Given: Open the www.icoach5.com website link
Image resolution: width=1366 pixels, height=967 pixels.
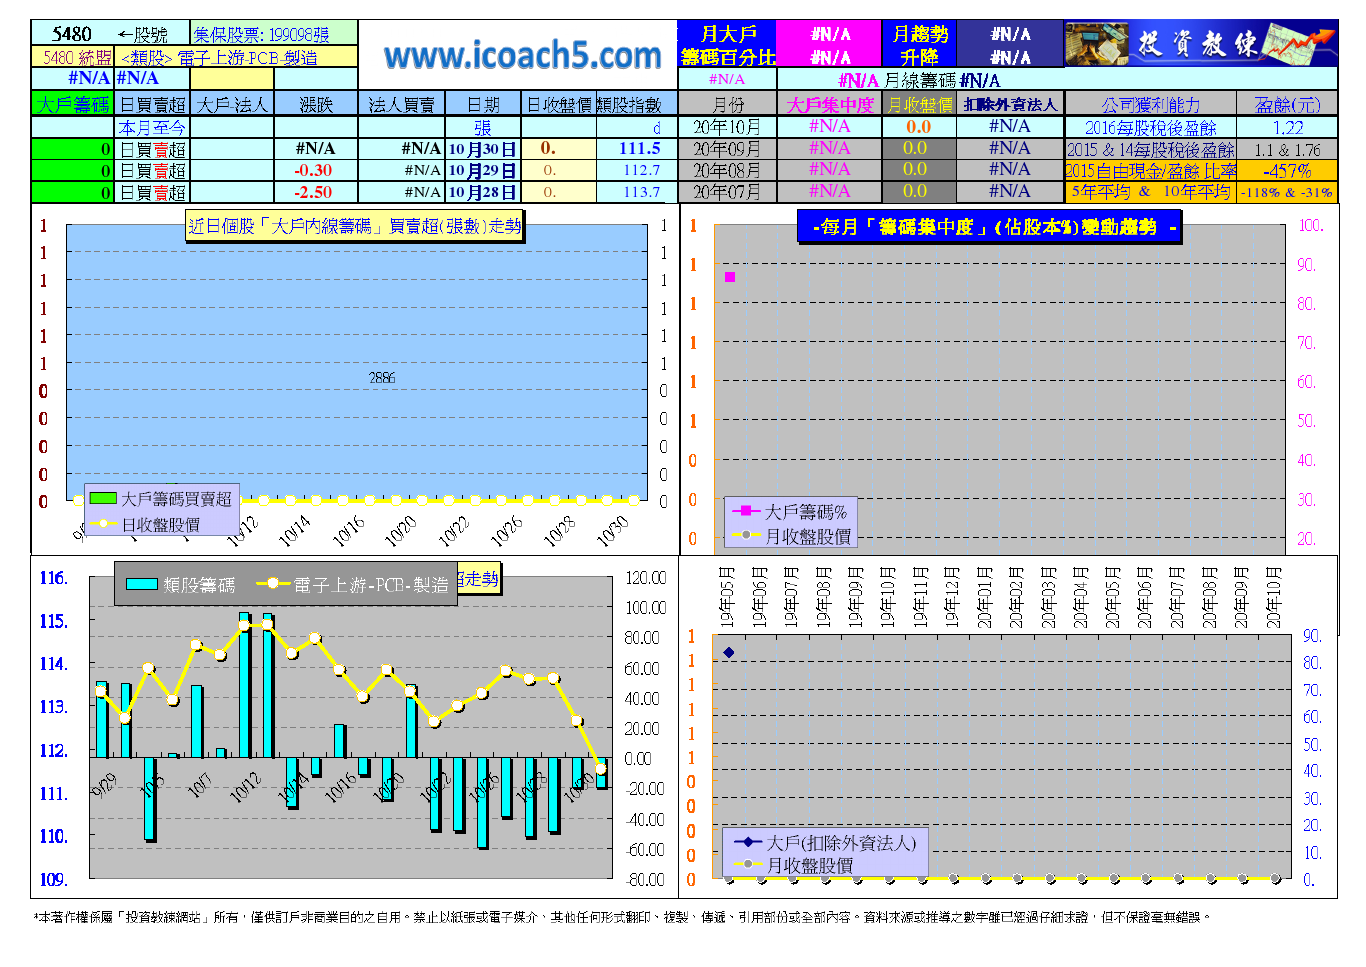Looking at the screenshot, I should [x=522, y=55].
